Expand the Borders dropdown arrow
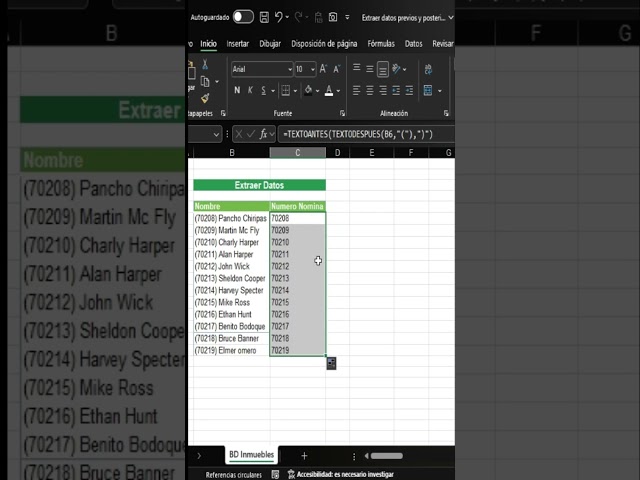 click(295, 91)
